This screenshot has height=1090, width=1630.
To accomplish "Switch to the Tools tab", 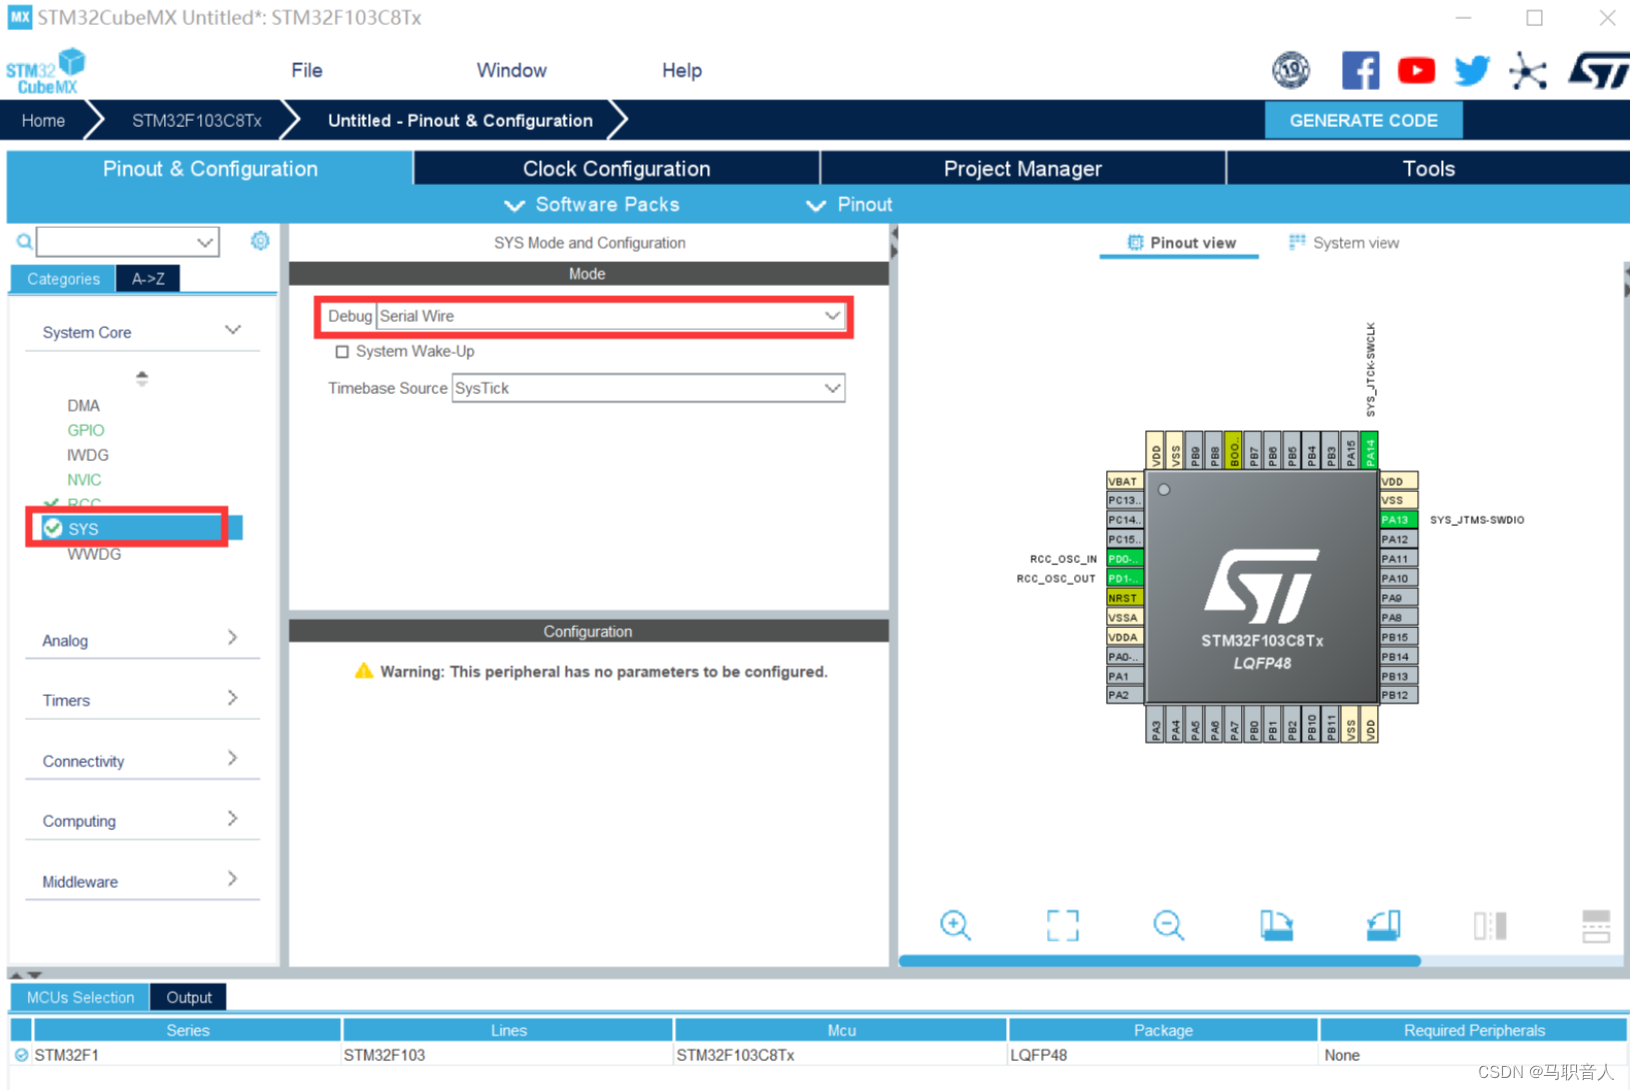I will [1428, 168].
